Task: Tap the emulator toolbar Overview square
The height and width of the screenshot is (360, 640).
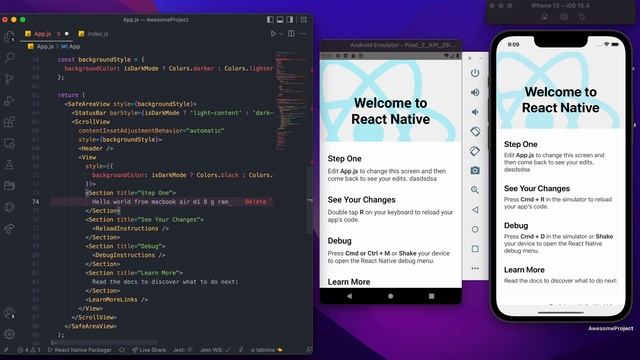Action: [475, 249]
